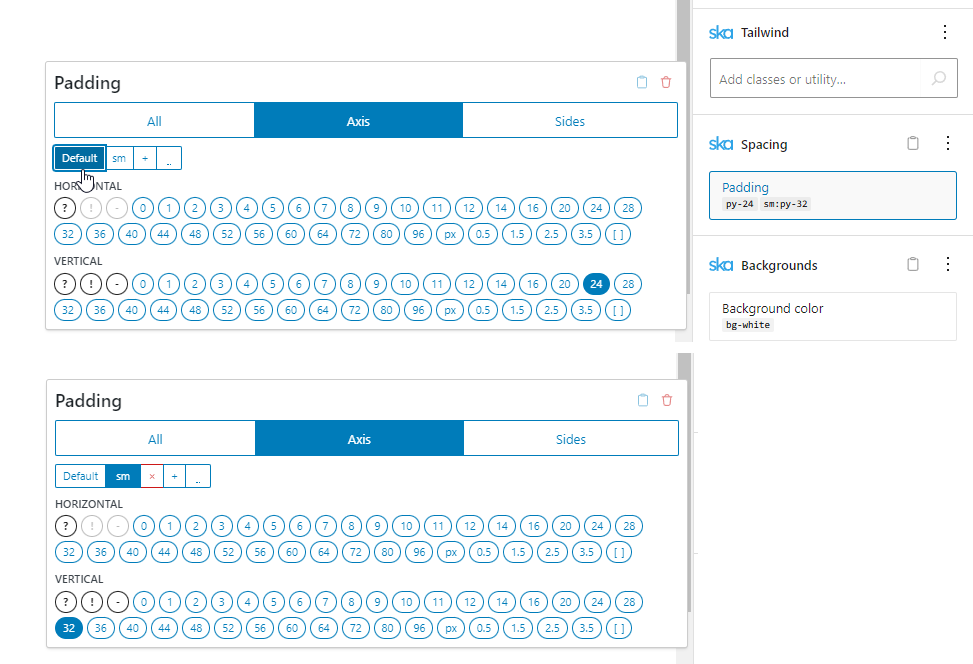
Task: Open the three-dot options menu for Spacing
Action: pos(948,144)
